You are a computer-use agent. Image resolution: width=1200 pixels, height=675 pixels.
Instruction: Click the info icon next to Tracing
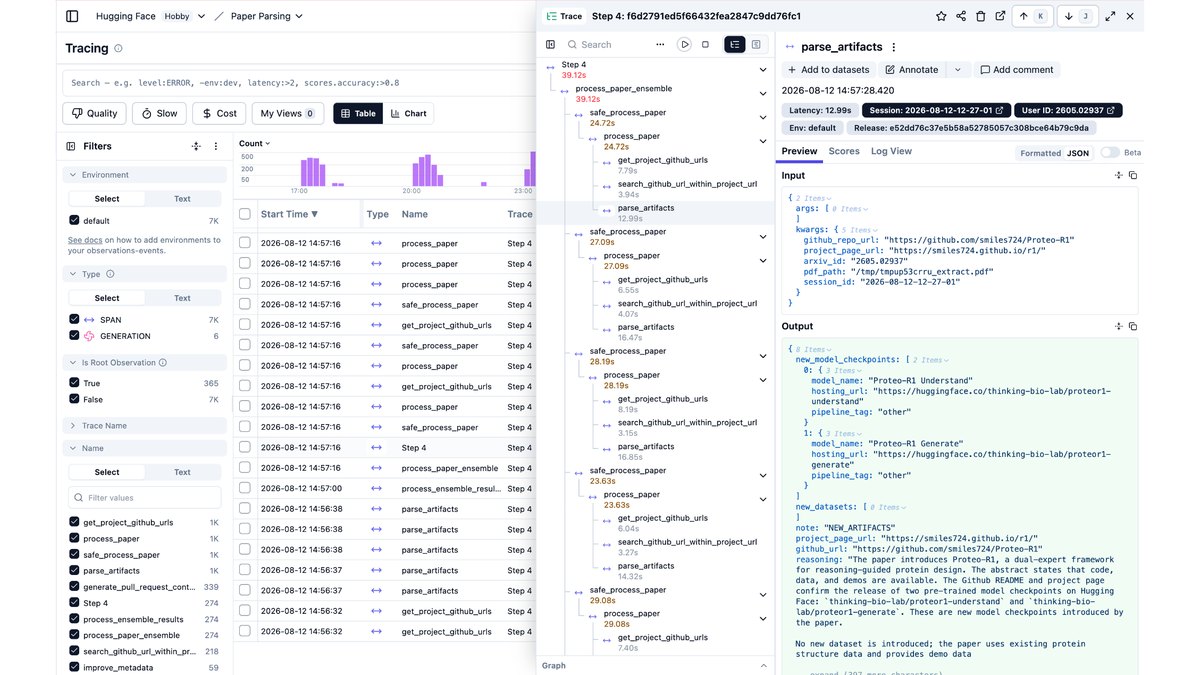pyautogui.click(x=119, y=48)
